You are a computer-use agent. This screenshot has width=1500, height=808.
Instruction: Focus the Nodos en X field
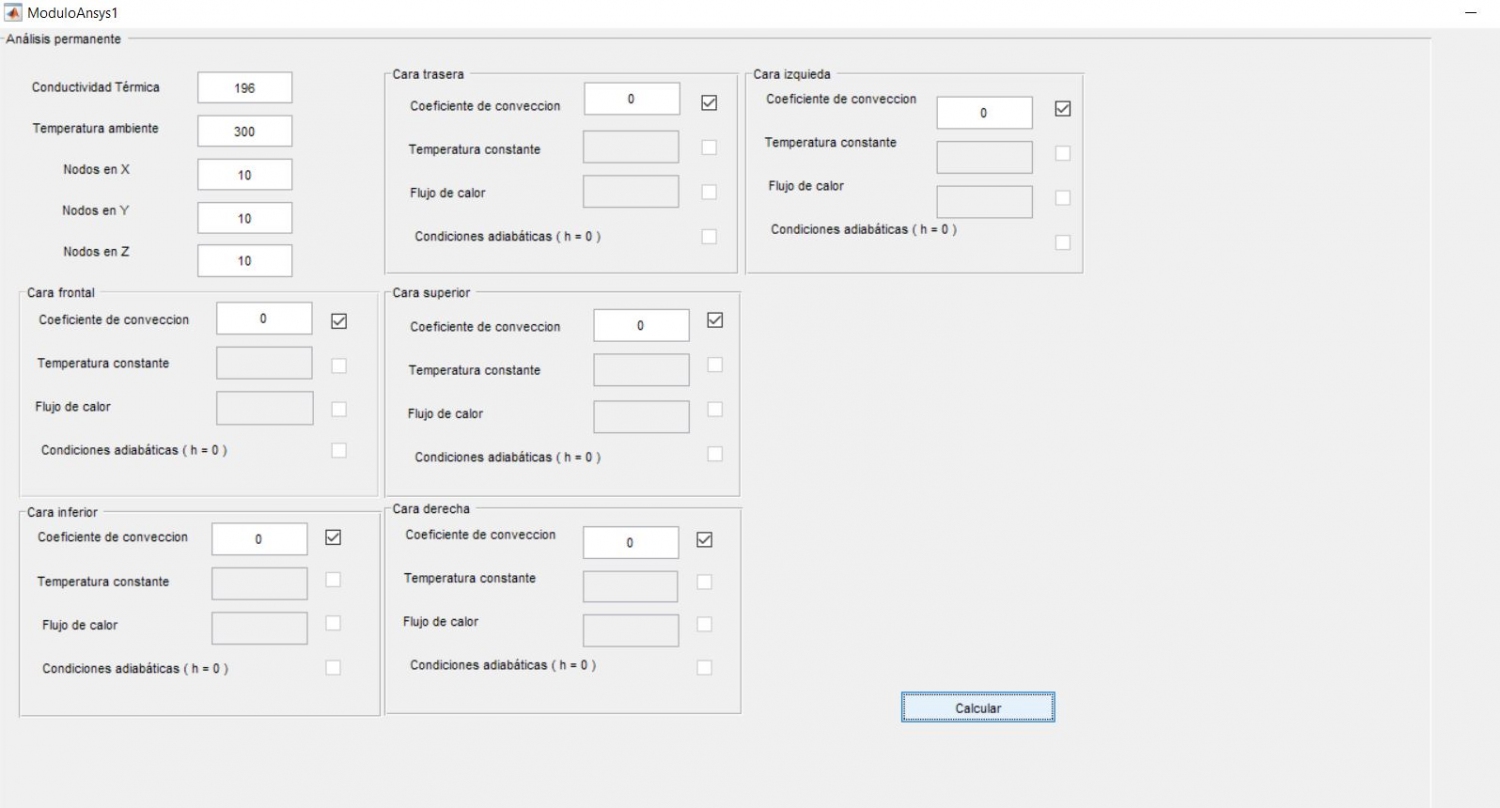pos(245,174)
